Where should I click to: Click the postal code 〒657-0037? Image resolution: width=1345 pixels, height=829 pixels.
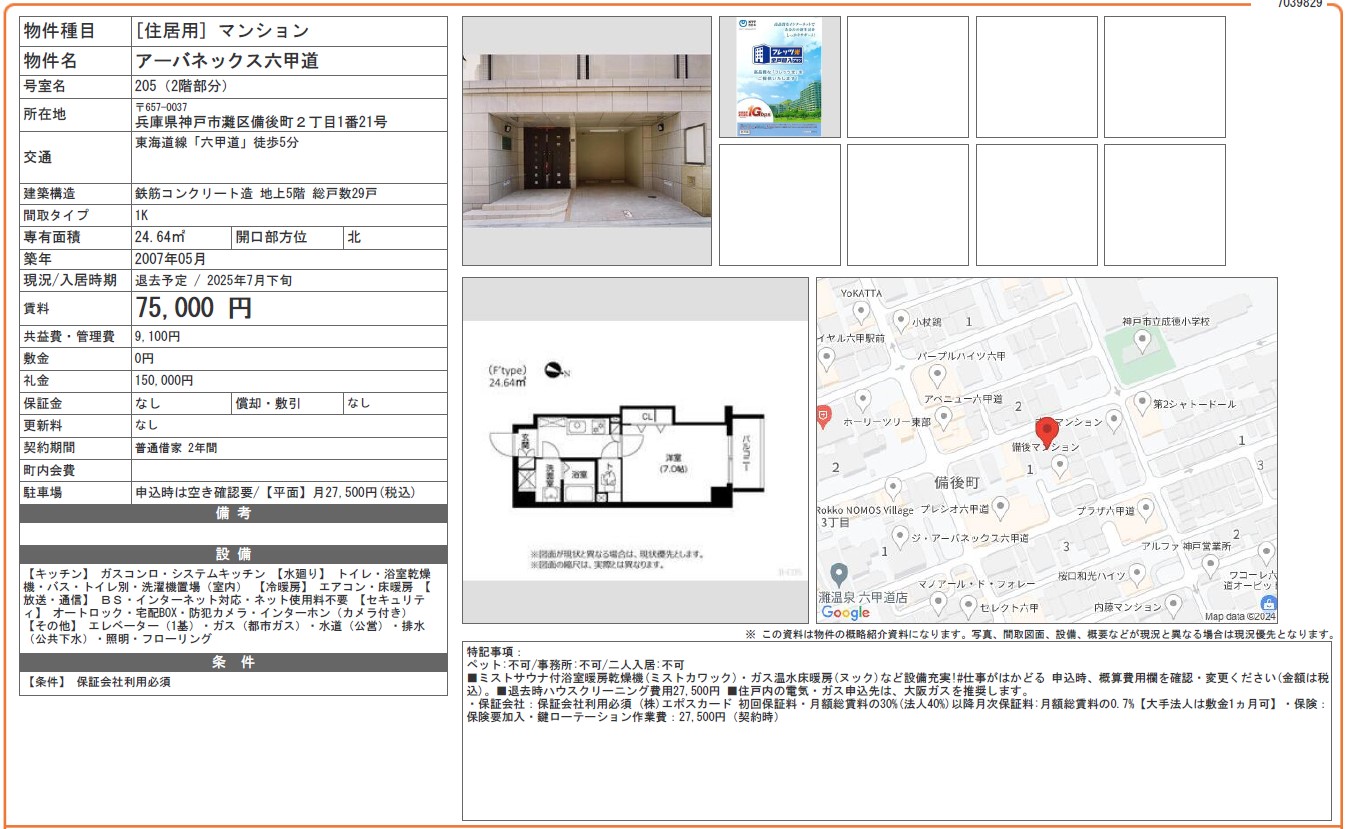pyautogui.click(x=161, y=107)
